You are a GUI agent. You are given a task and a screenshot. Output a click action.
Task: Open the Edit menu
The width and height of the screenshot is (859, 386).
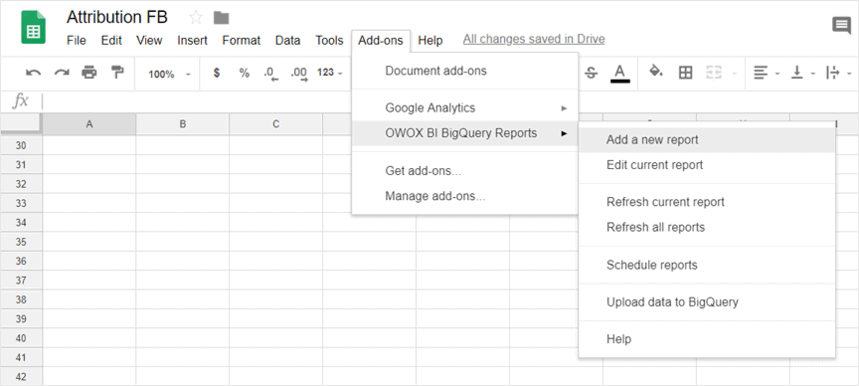(111, 40)
